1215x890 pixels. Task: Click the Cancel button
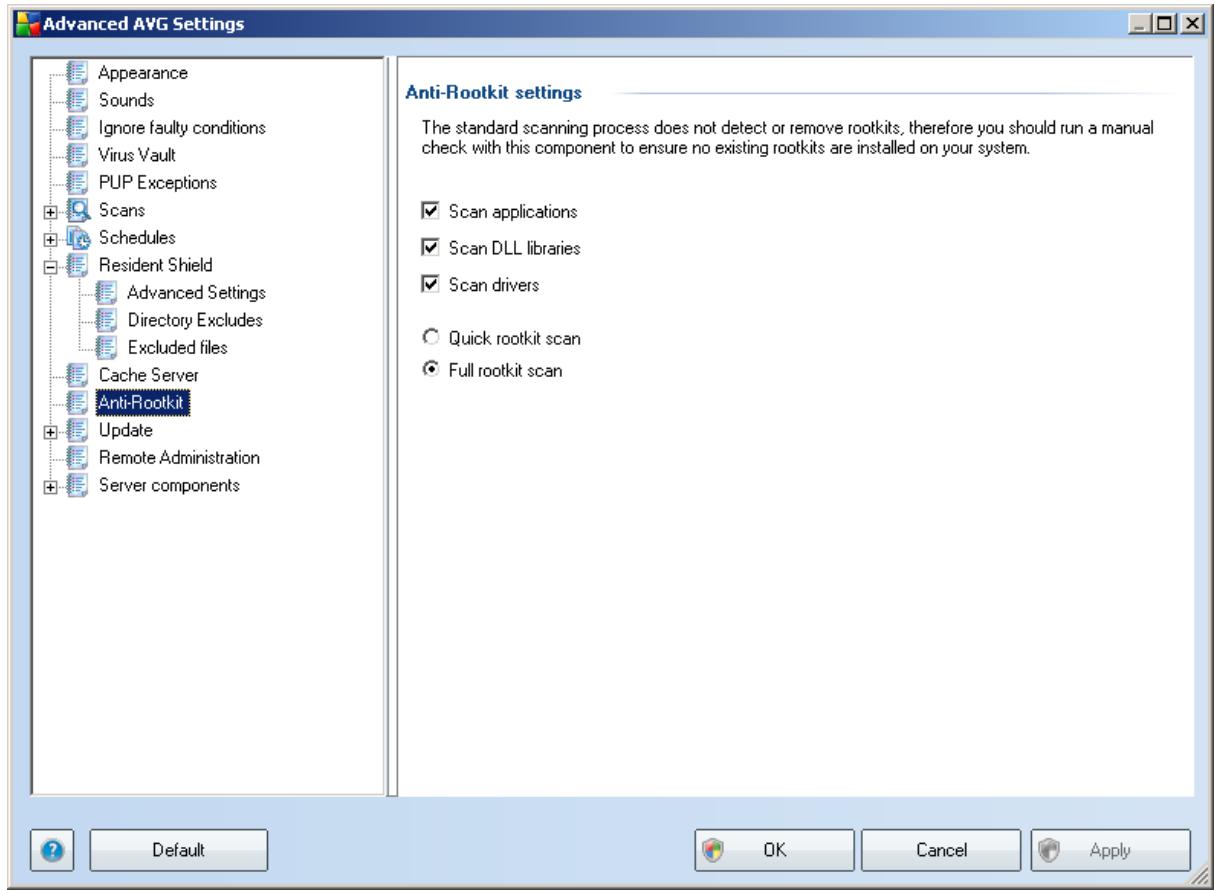point(943,850)
